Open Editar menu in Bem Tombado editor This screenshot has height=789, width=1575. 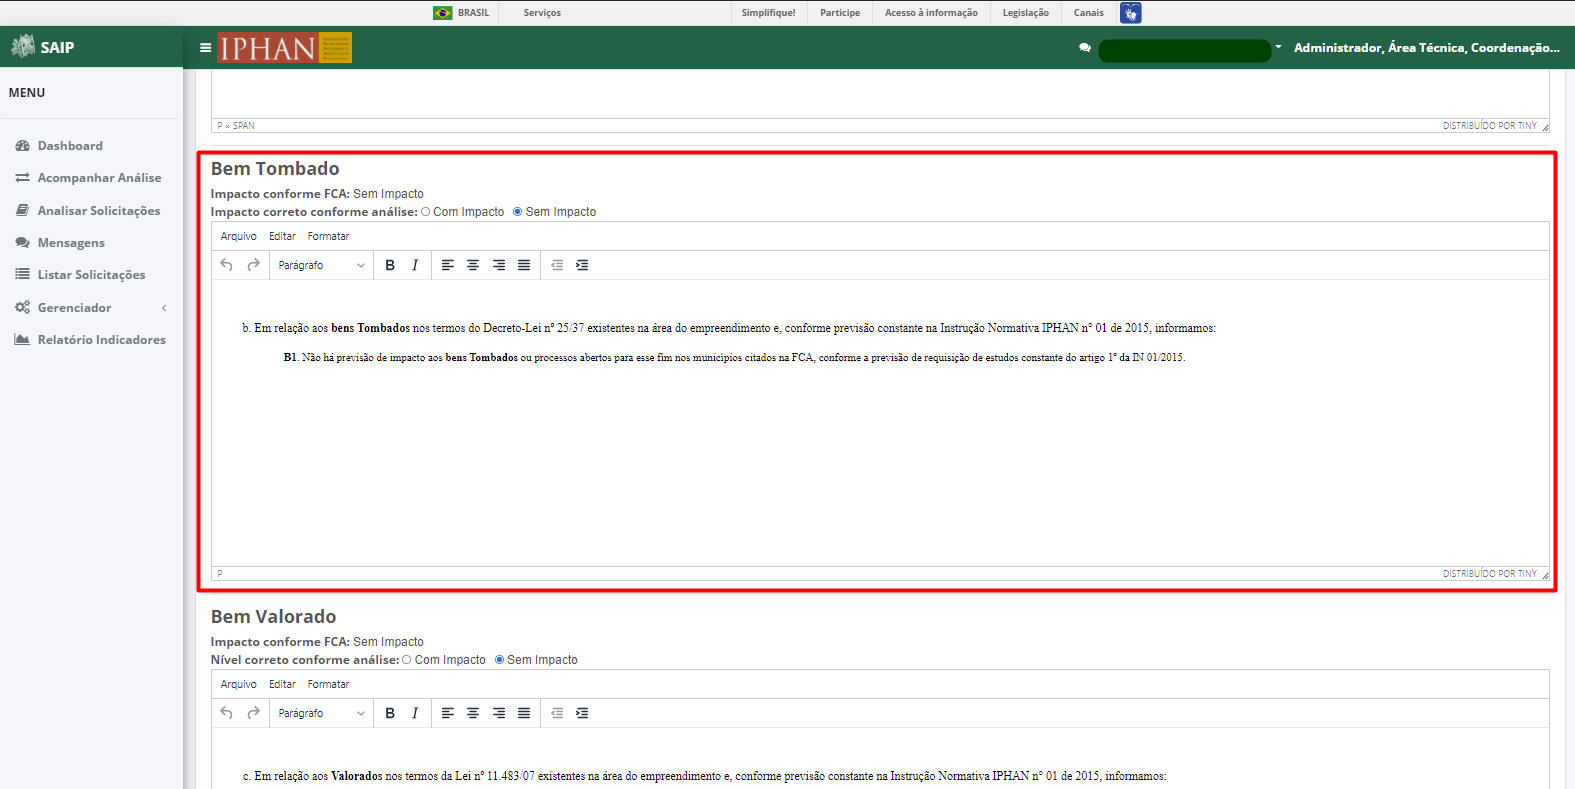click(282, 236)
